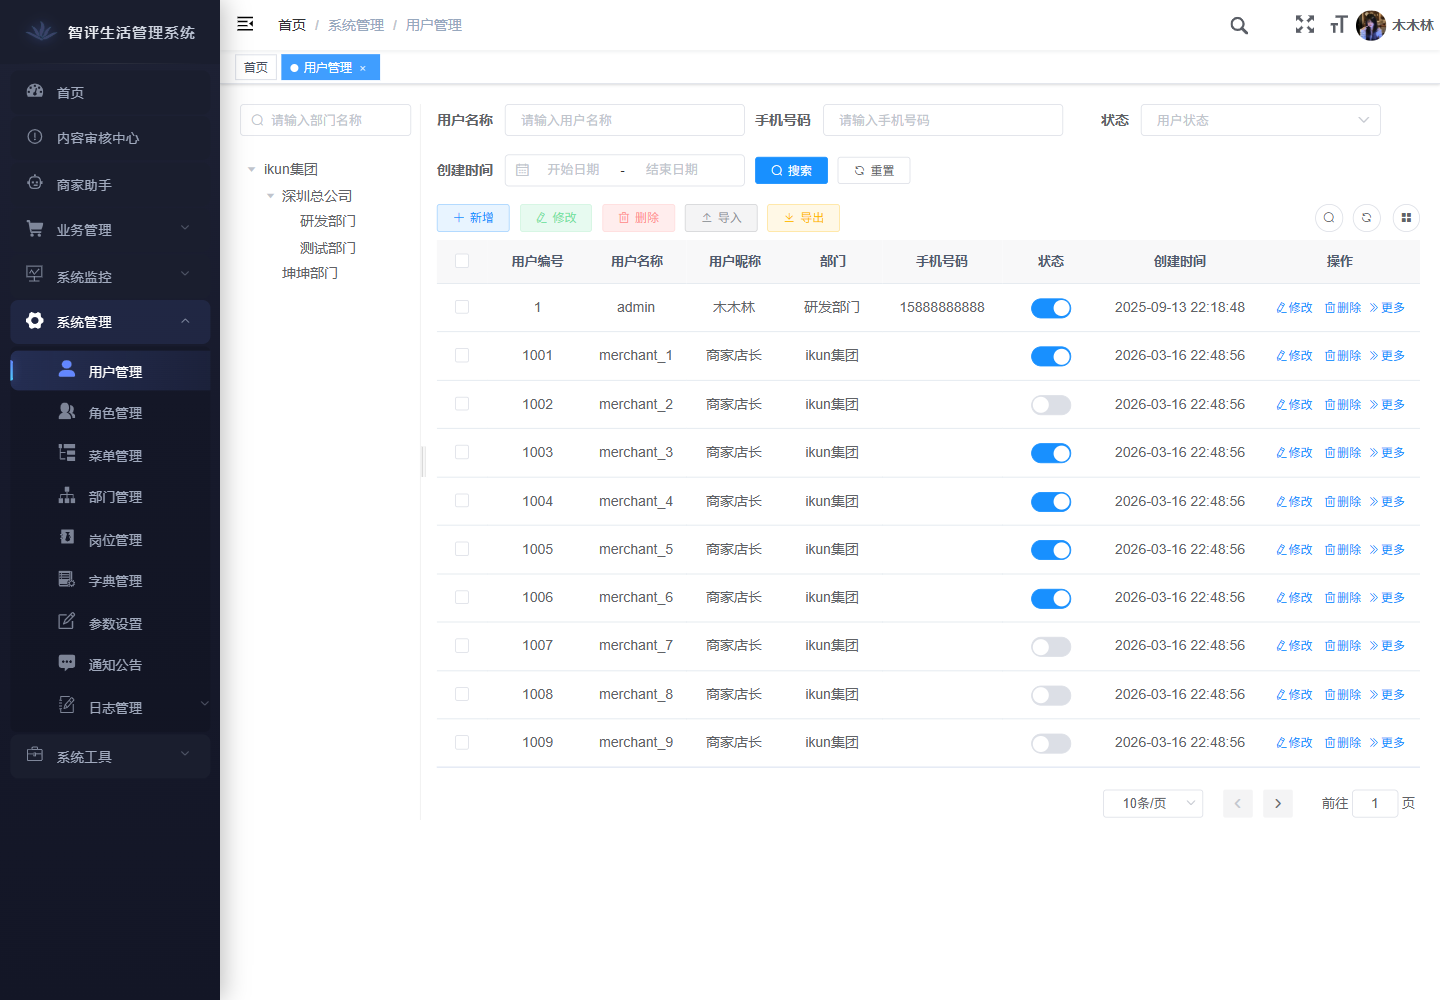Viewport: 1440px width, 1000px height.
Task: Click the 请输入用户名称 input field
Action: (625, 120)
